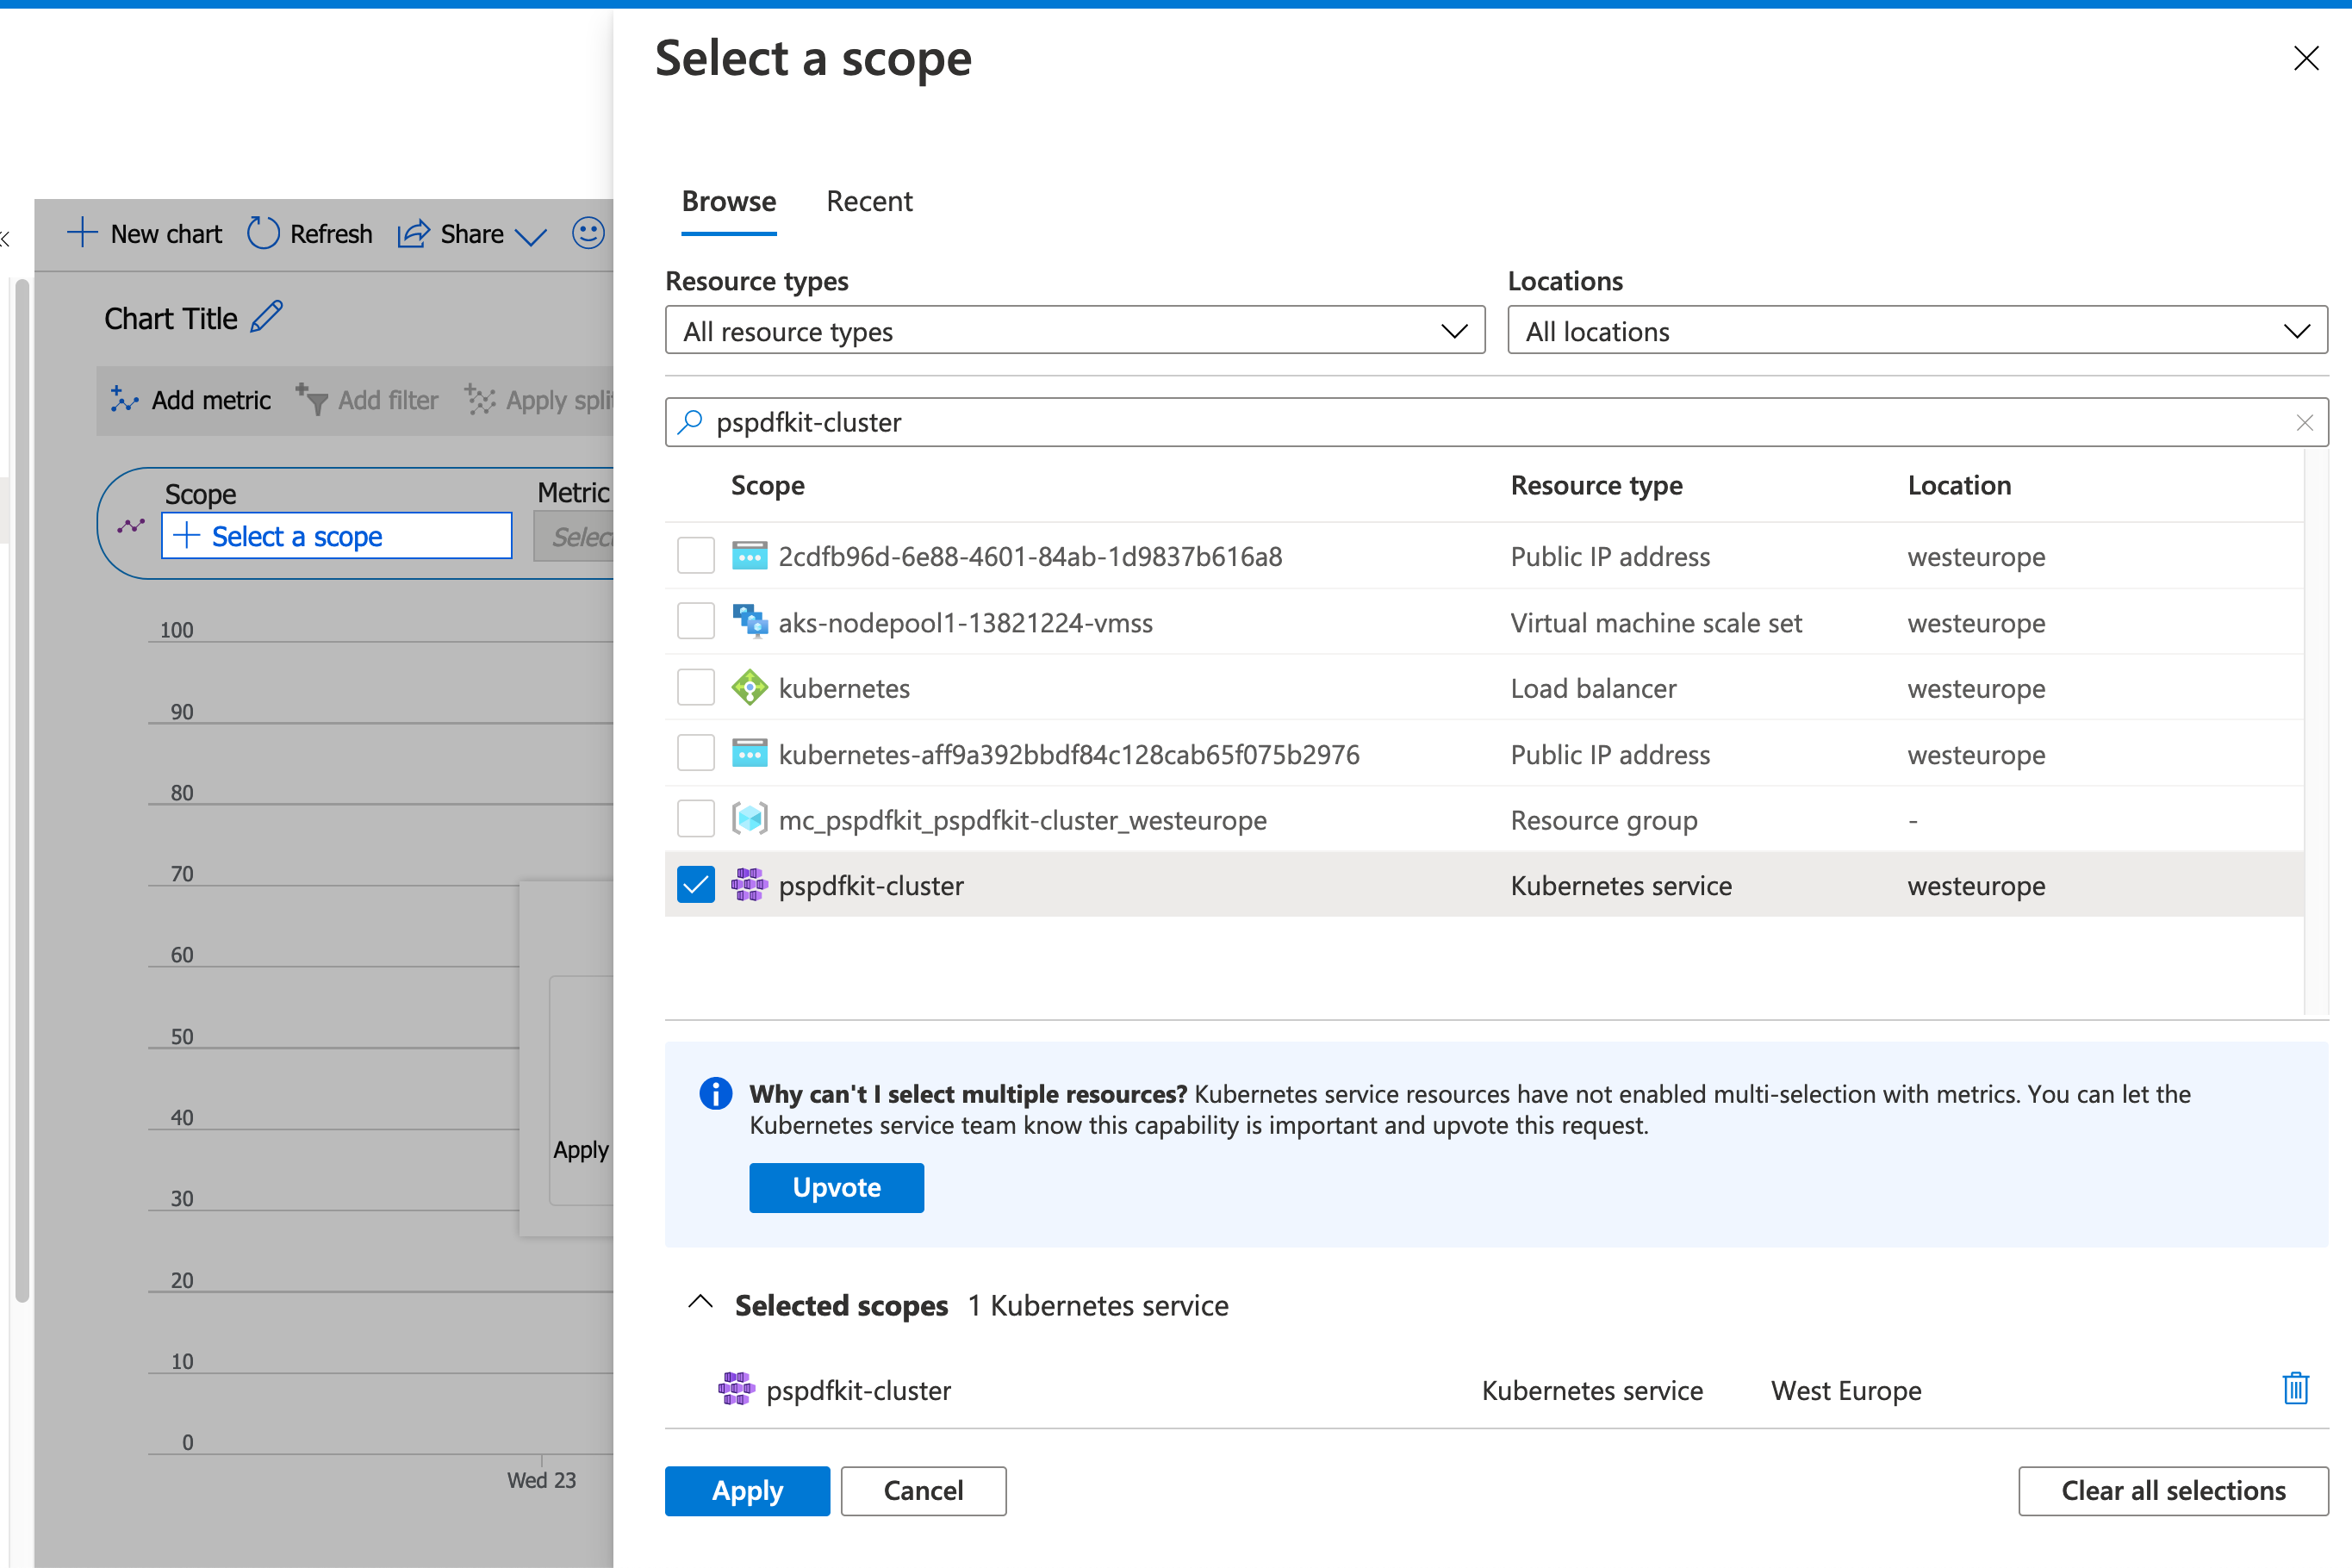This screenshot has width=2352, height=1568.
Task: Click the Refresh icon in toolbar
Action: pyautogui.click(x=263, y=233)
